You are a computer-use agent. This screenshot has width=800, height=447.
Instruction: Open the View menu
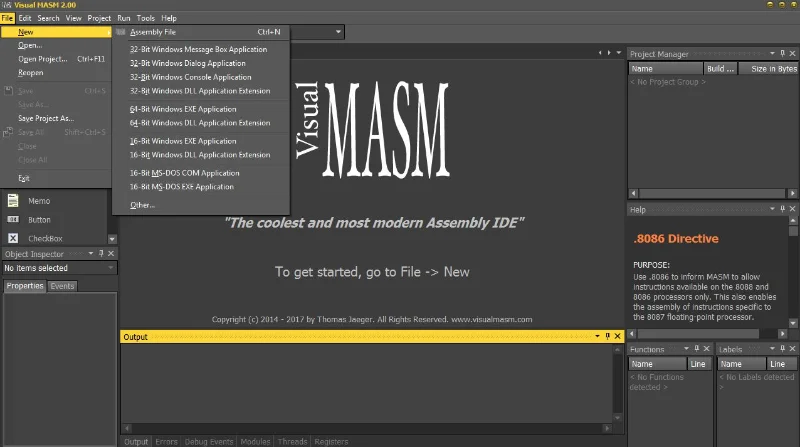[73, 18]
